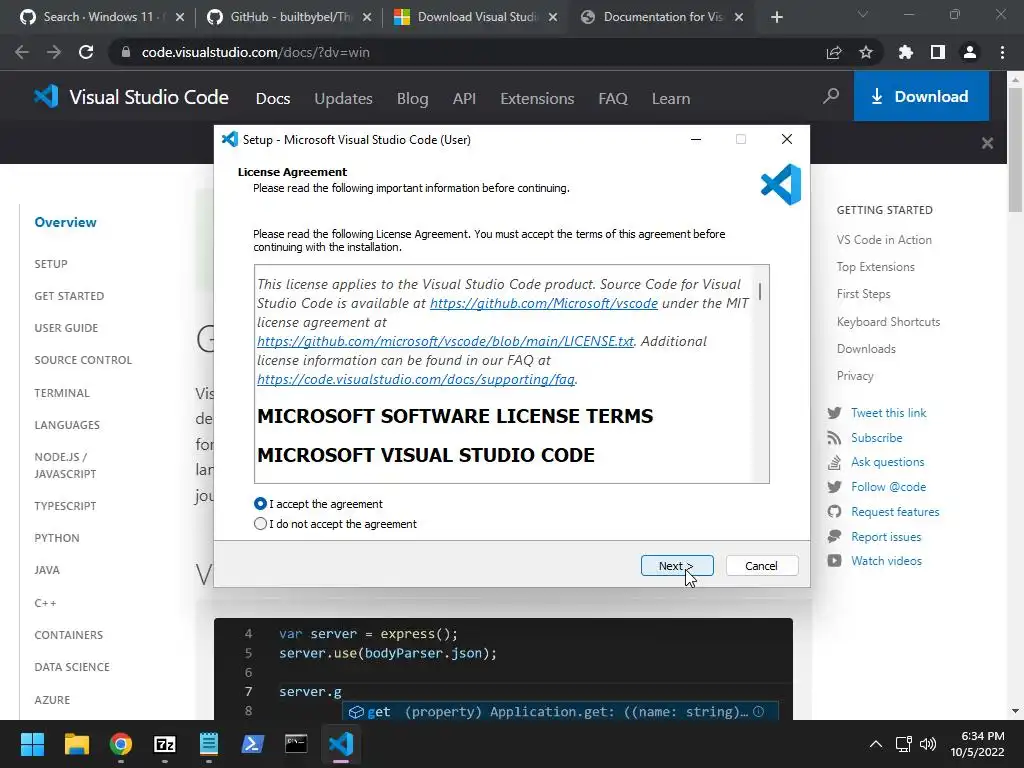Open the browser extensions puzzle icon
This screenshot has height=768, width=1024.
click(905, 52)
